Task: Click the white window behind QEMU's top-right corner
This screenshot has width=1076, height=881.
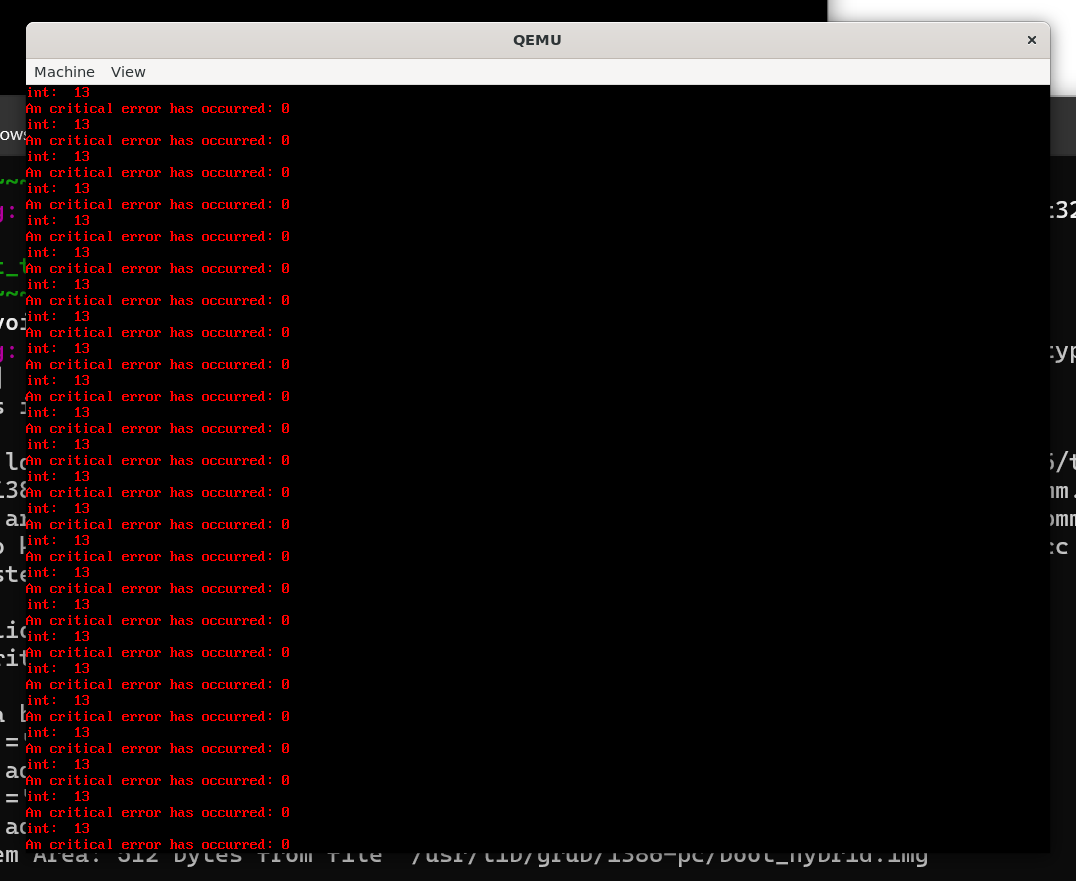Action: click(x=950, y=10)
